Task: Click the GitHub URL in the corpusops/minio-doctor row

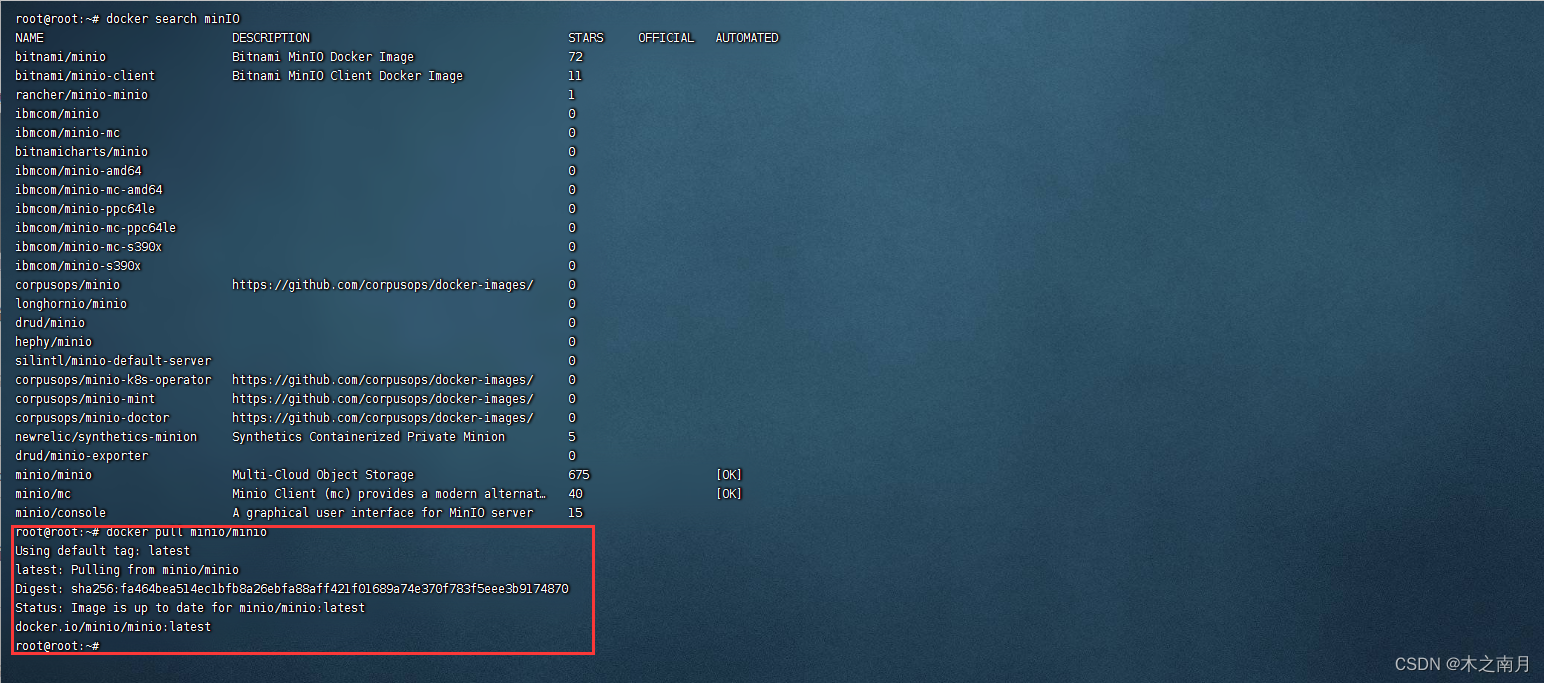Action: click(383, 418)
